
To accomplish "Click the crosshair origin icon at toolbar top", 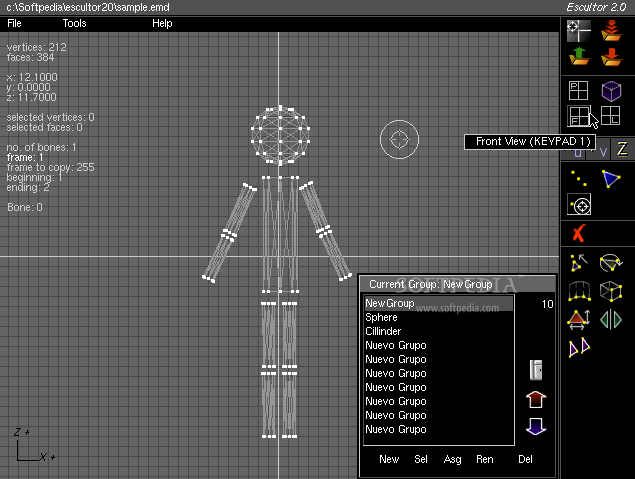I will pyautogui.click(x=578, y=30).
